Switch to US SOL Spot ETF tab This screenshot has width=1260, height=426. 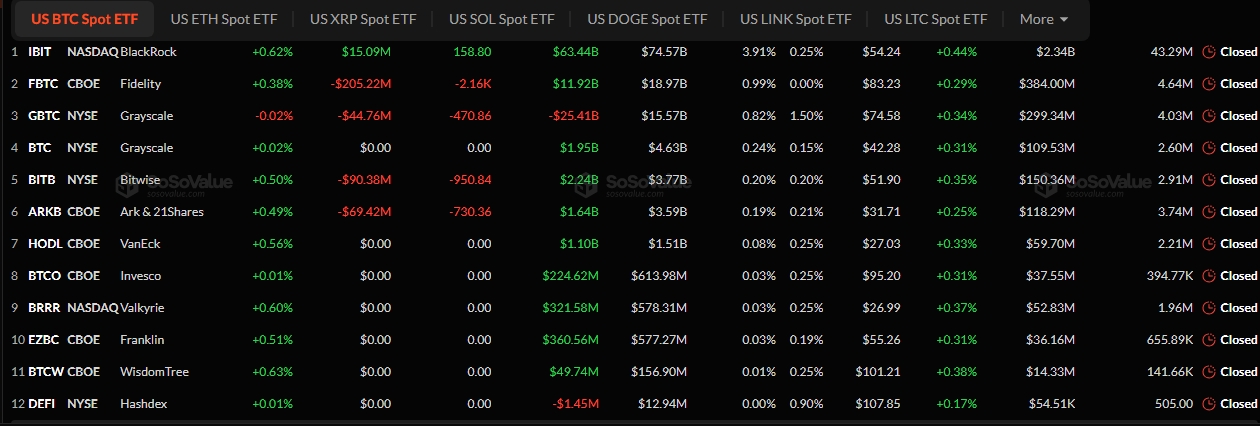point(501,19)
